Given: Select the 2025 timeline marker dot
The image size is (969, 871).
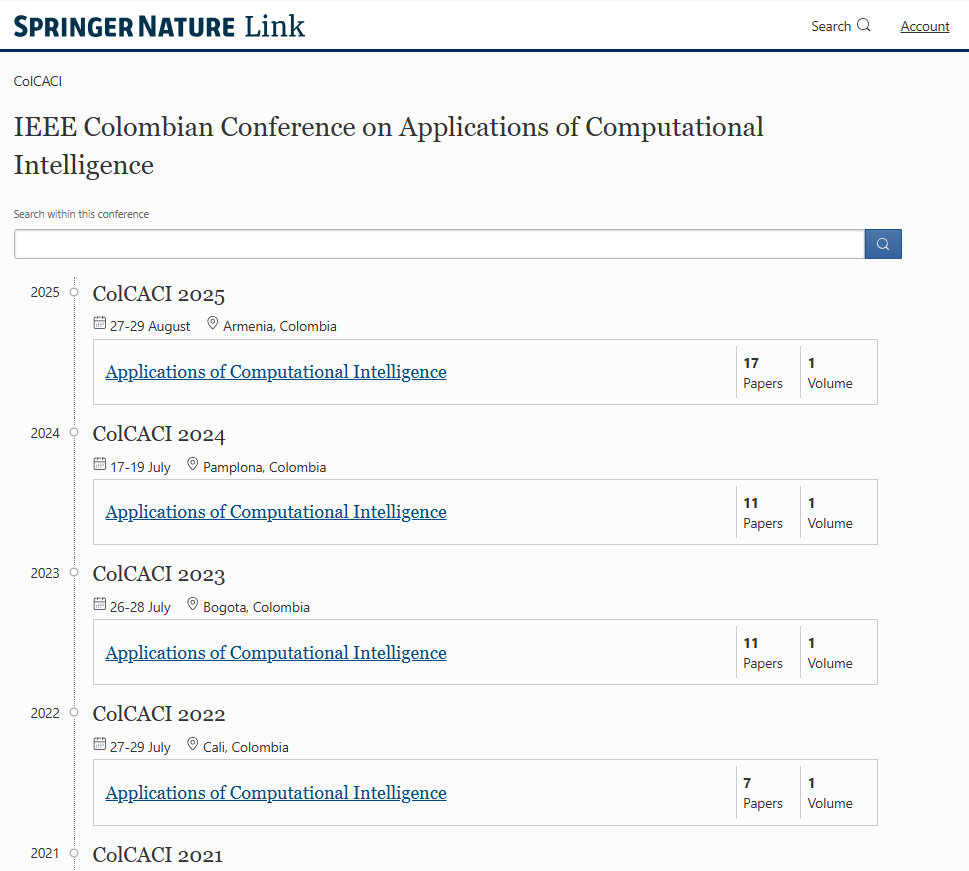Looking at the screenshot, I should (74, 292).
